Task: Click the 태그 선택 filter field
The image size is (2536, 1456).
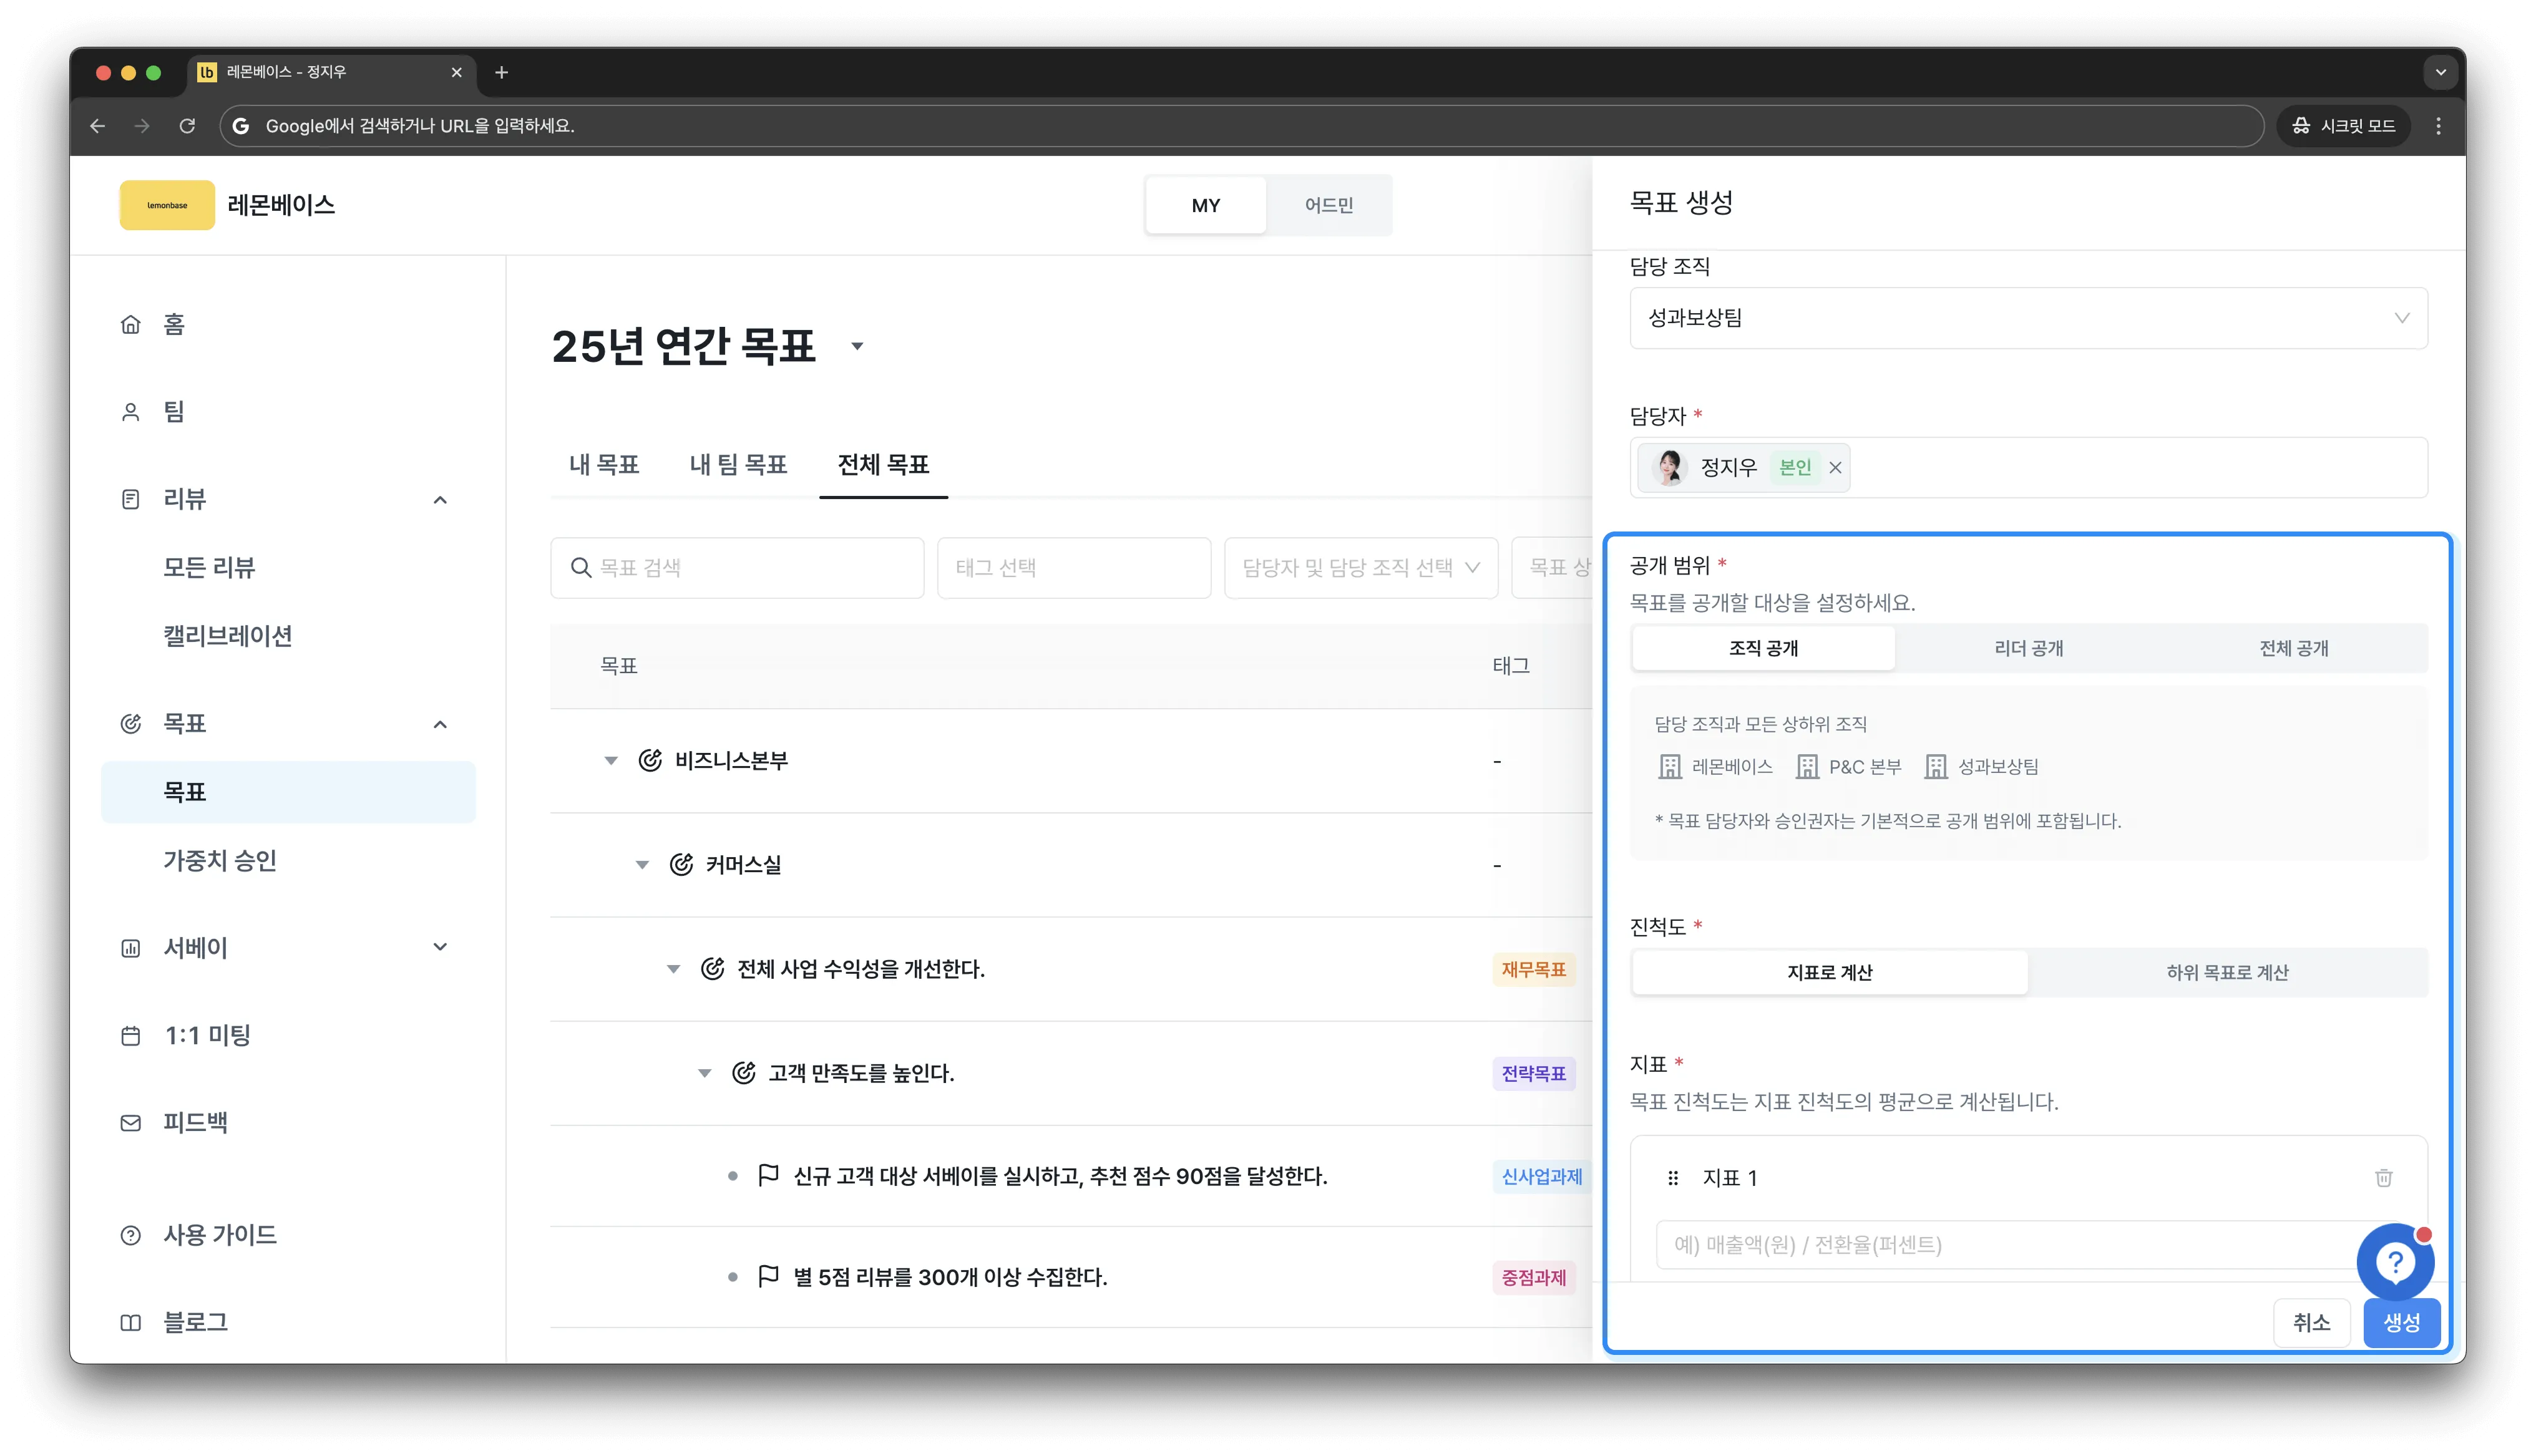Action: tap(1074, 568)
